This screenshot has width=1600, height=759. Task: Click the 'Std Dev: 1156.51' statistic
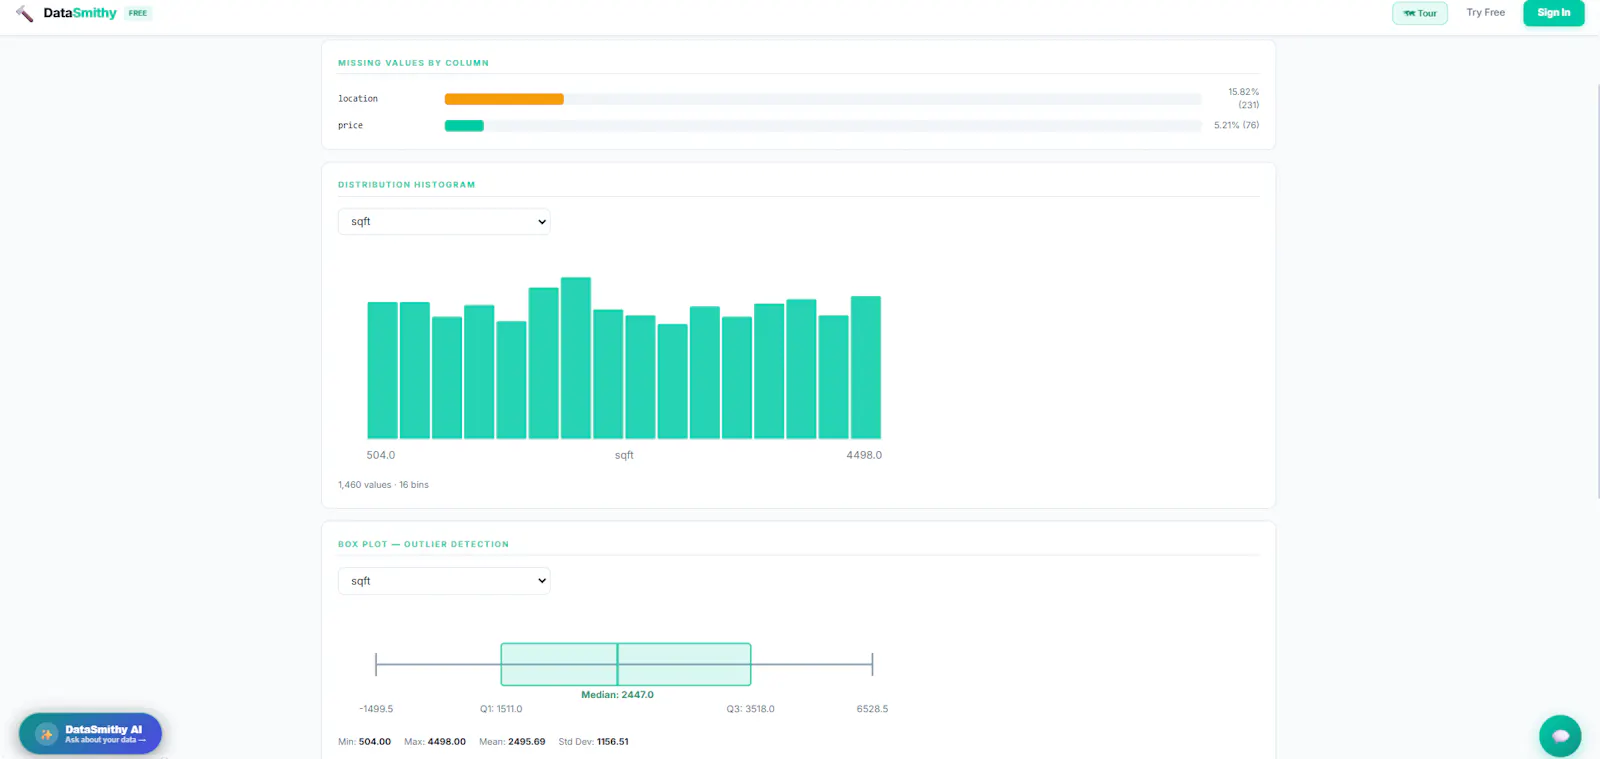pos(593,742)
